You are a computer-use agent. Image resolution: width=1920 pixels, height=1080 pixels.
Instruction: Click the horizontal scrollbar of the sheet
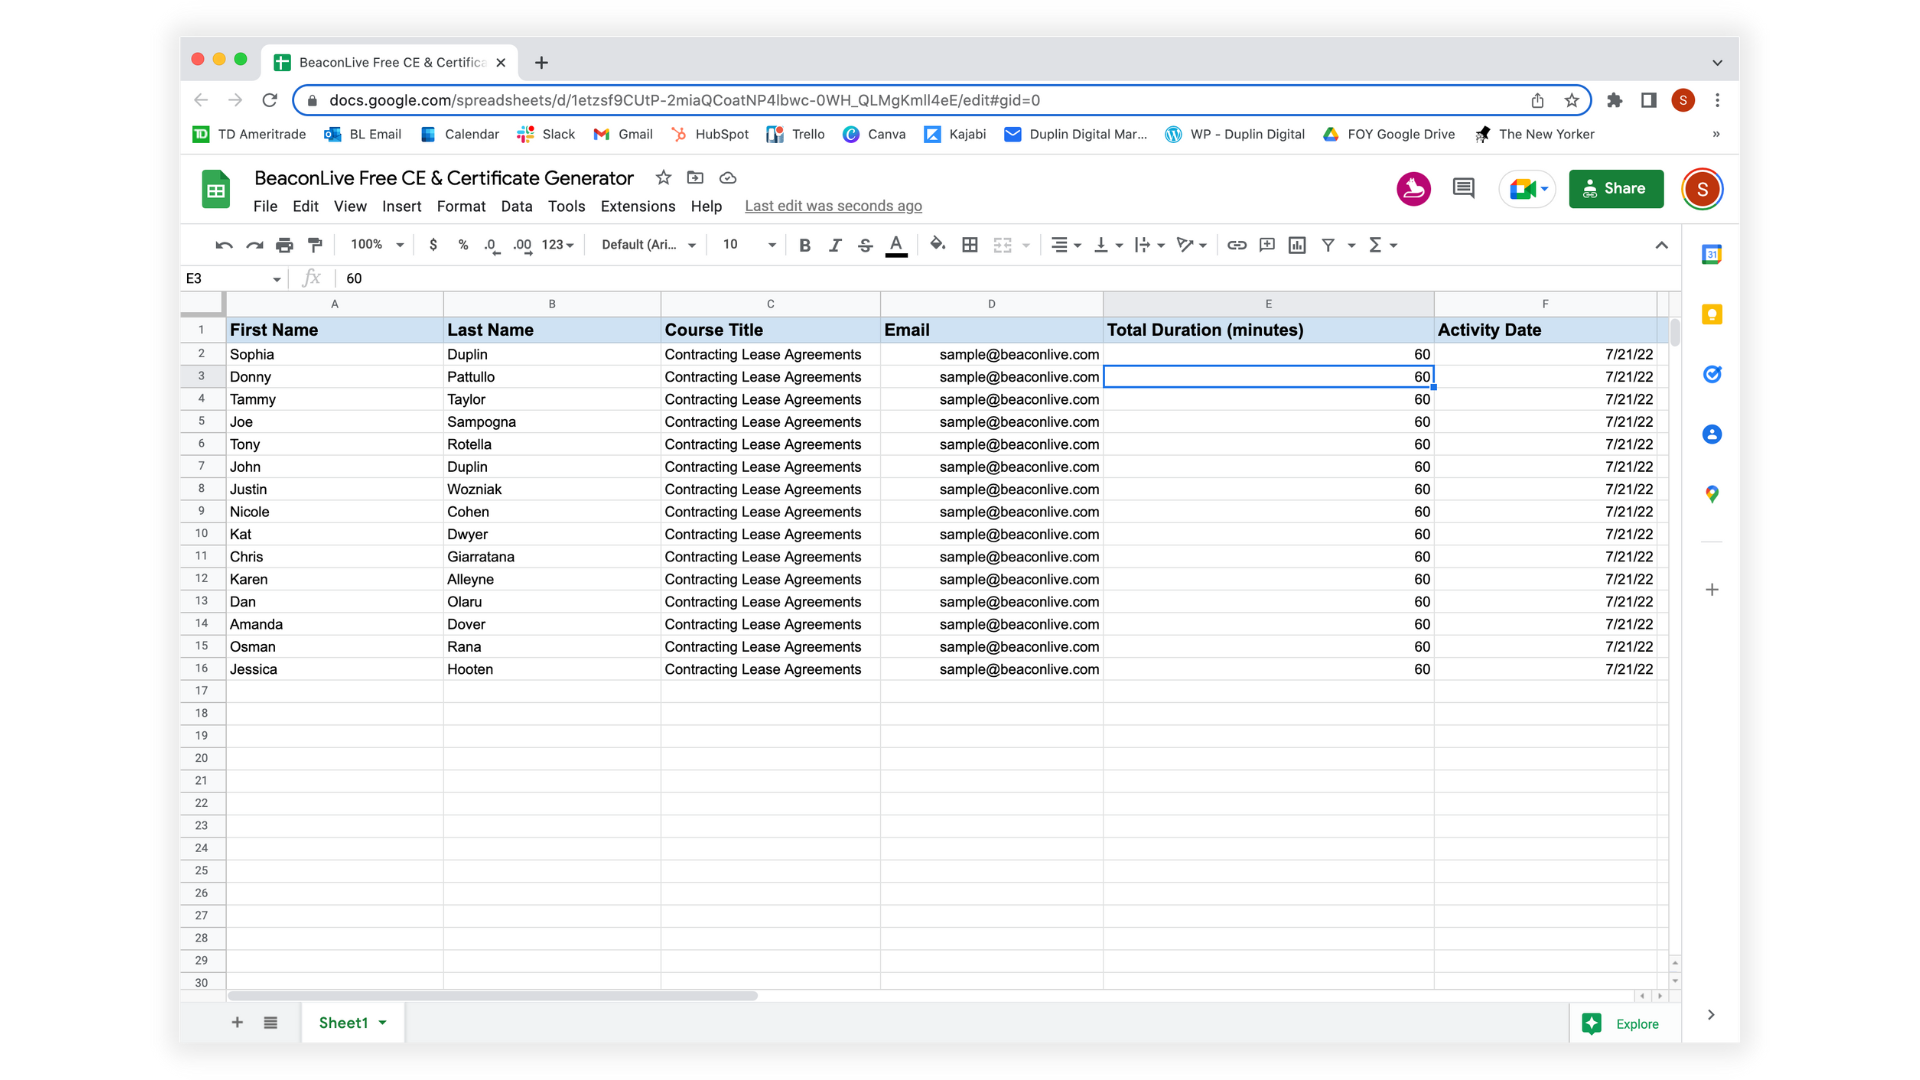tap(492, 996)
